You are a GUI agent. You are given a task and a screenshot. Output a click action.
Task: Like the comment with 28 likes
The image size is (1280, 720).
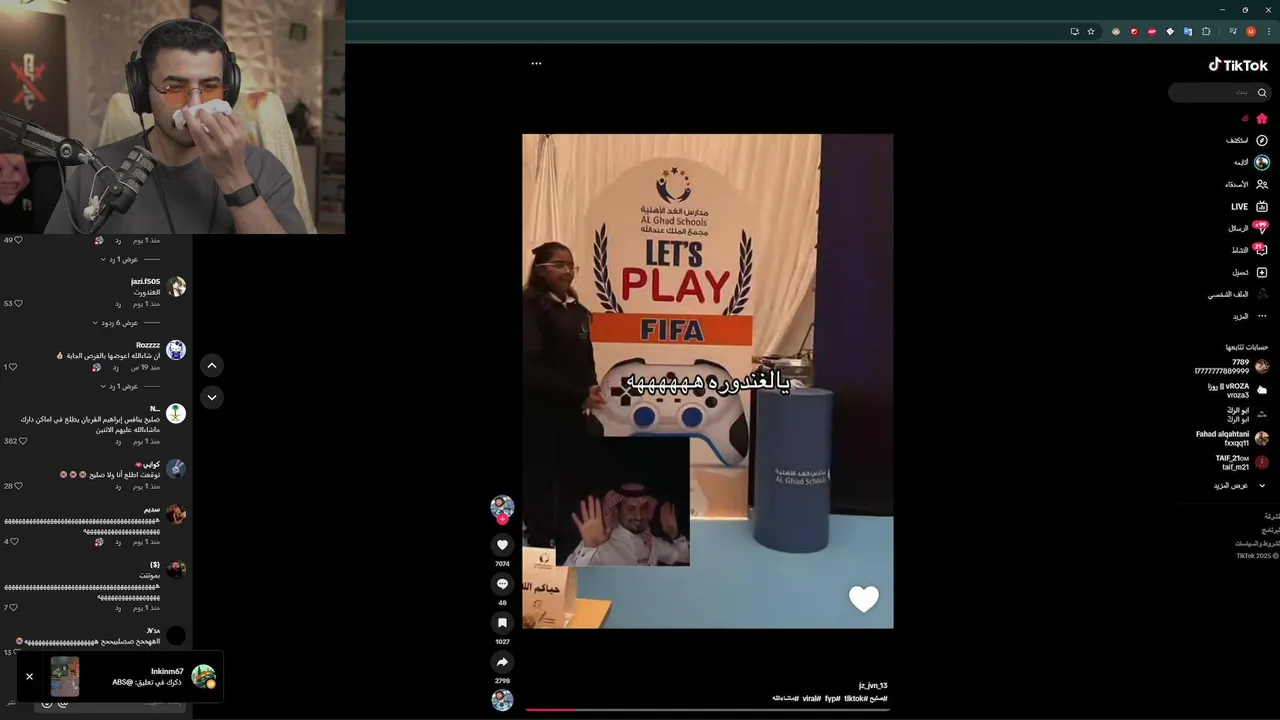(18, 486)
